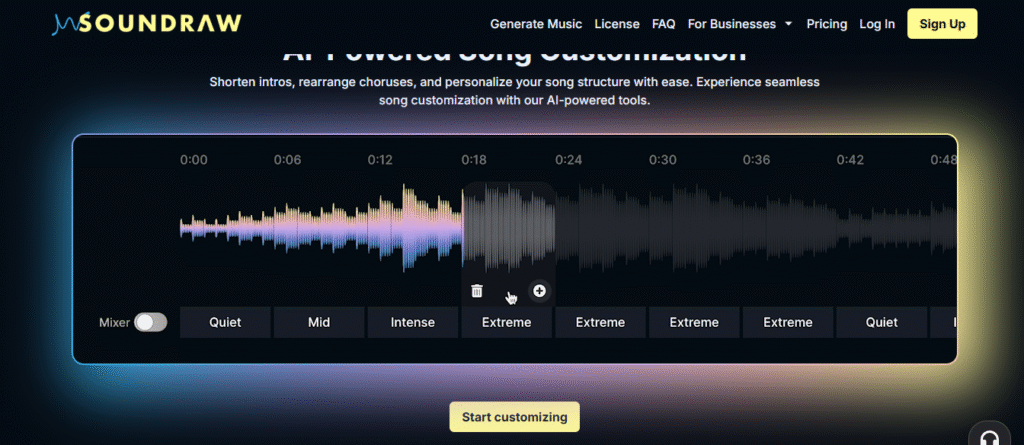This screenshot has width=1024, height=445.
Task: Open the FAQ link
Action: (x=664, y=24)
